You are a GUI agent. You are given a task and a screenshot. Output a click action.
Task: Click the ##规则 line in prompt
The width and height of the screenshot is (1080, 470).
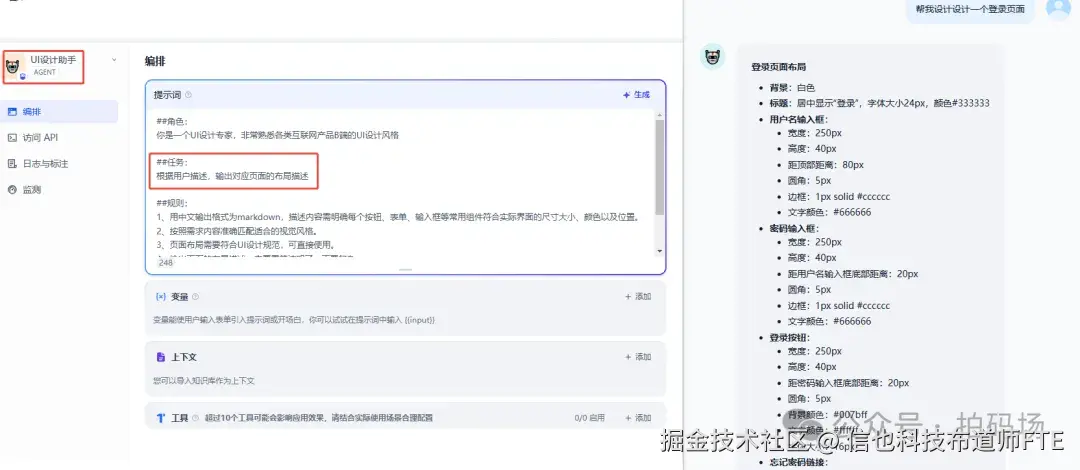coord(172,203)
